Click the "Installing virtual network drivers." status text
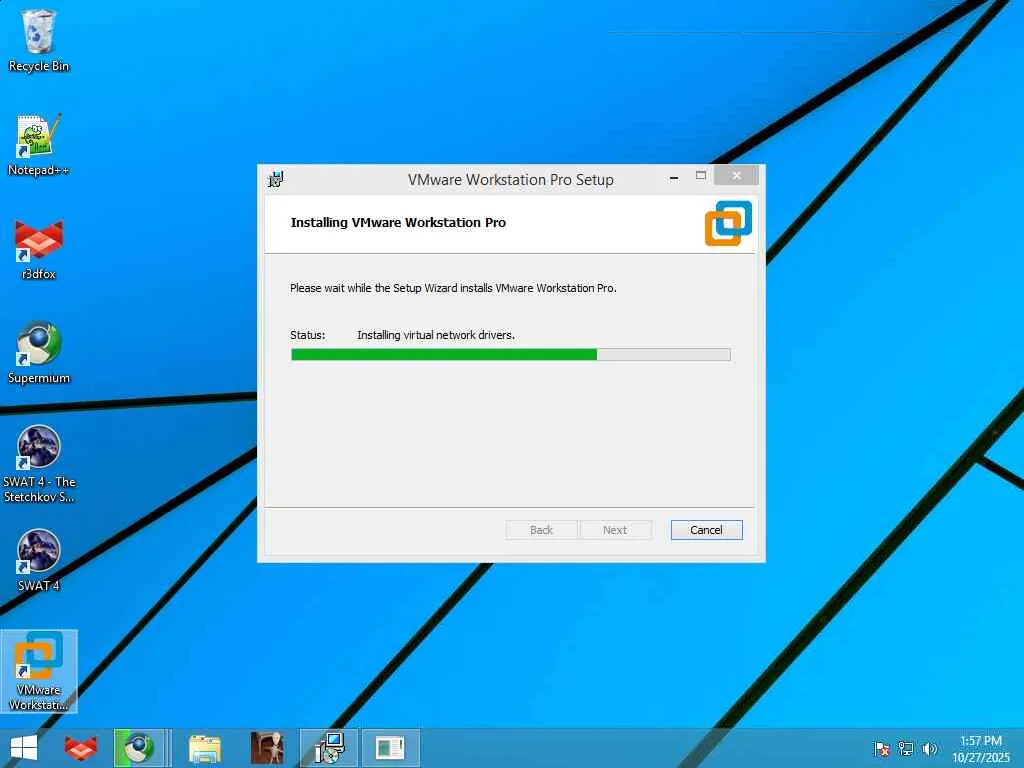Screen dimensions: 1024x768 436,335
